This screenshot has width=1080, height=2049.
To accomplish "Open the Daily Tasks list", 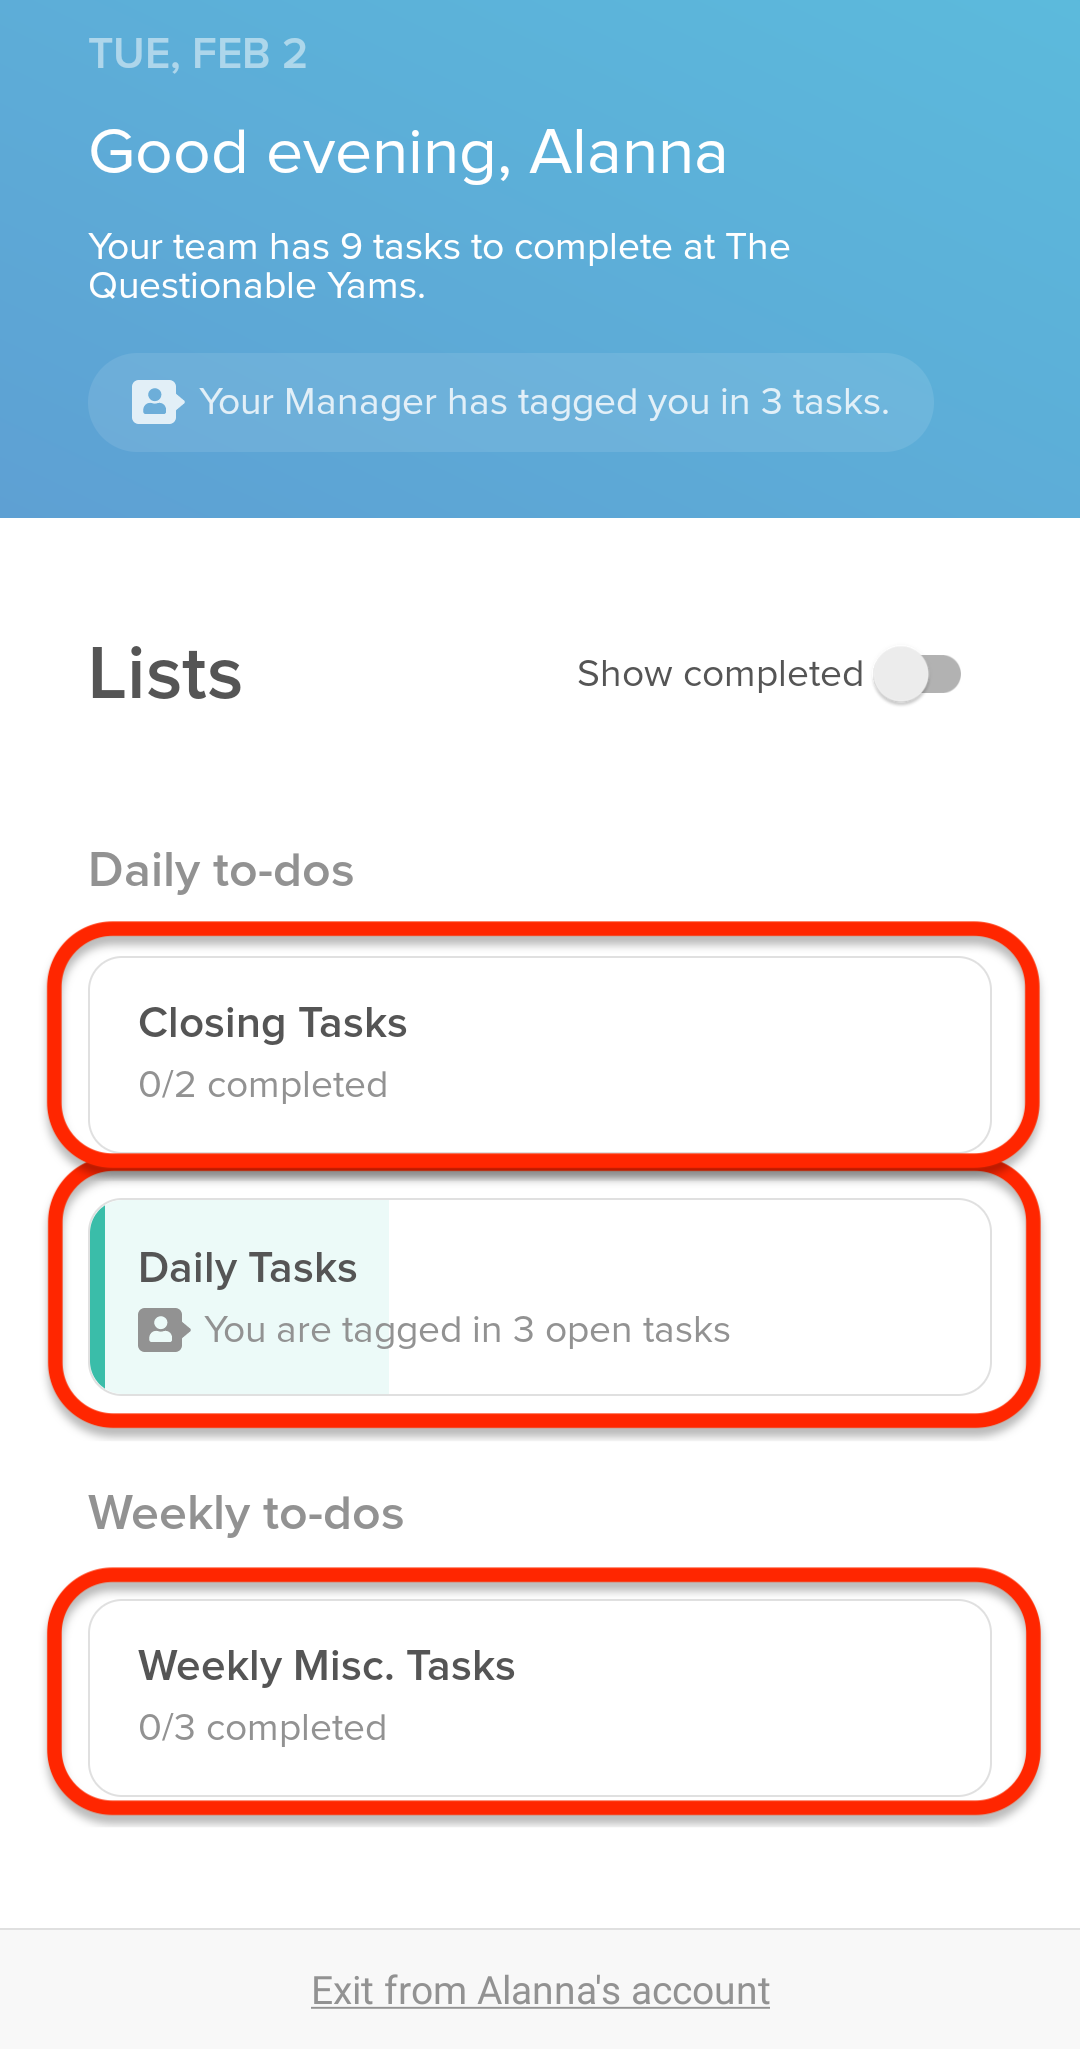I will point(540,1297).
